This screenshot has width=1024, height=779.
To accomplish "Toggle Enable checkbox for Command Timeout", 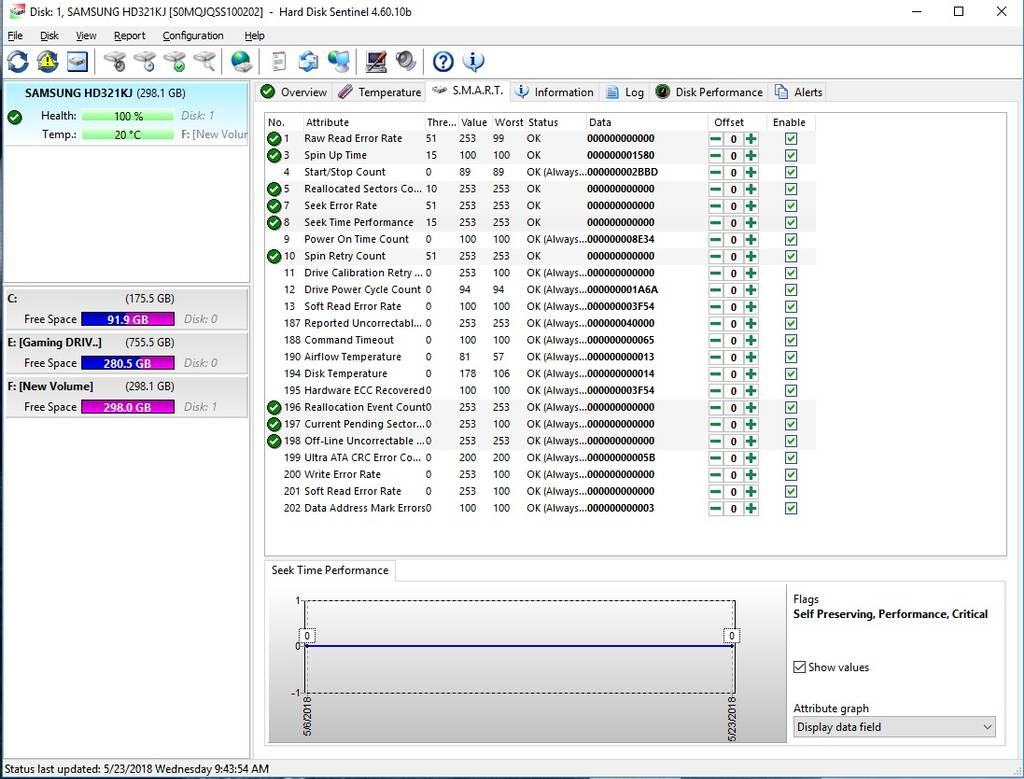I will coord(791,340).
